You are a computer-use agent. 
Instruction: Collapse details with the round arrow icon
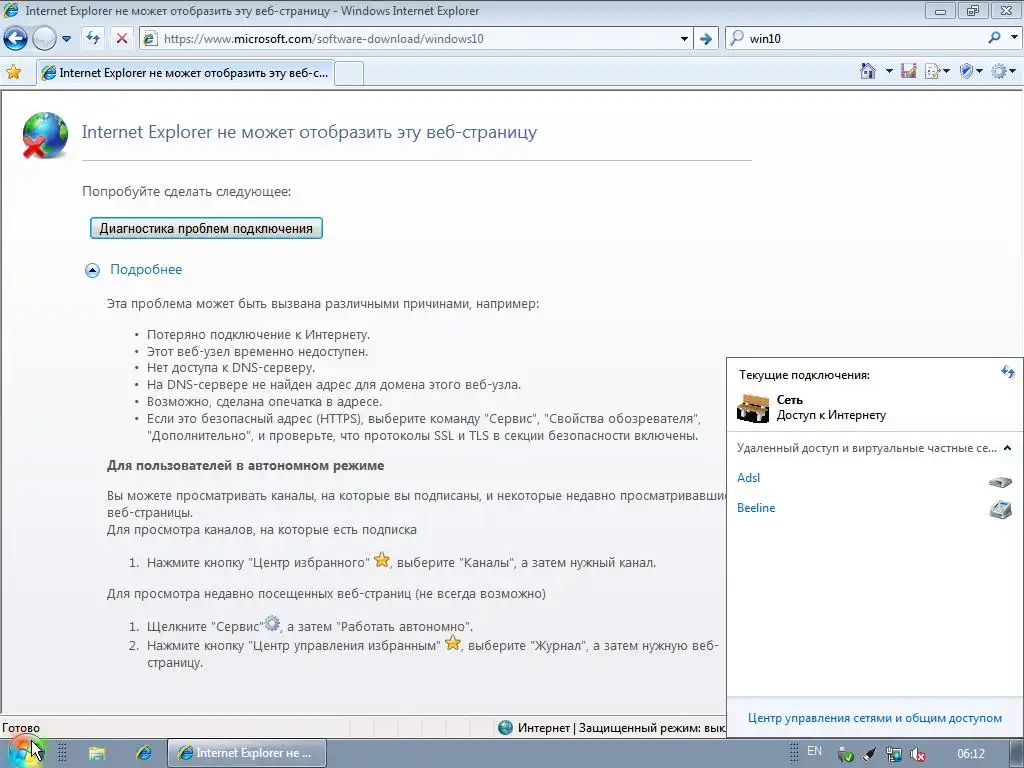93,270
